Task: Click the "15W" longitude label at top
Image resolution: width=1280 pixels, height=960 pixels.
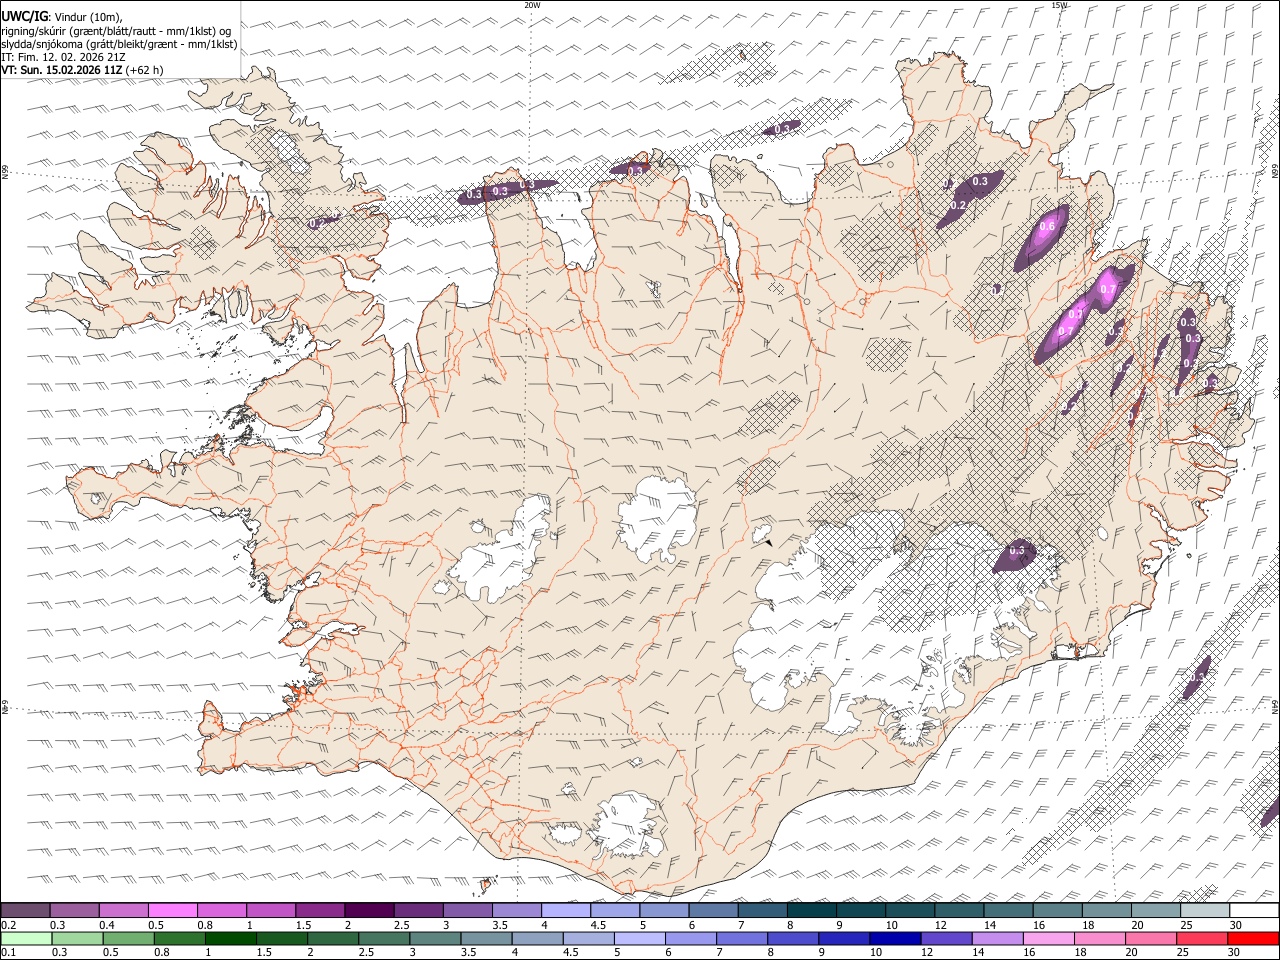Action: pyautogui.click(x=1059, y=5)
